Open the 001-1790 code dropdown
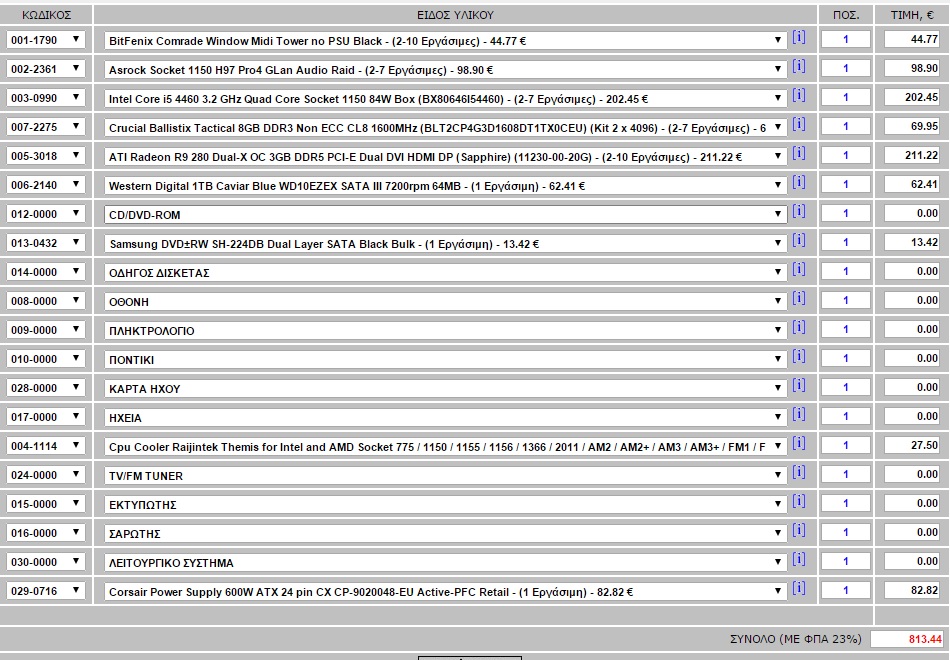 [46, 40]
